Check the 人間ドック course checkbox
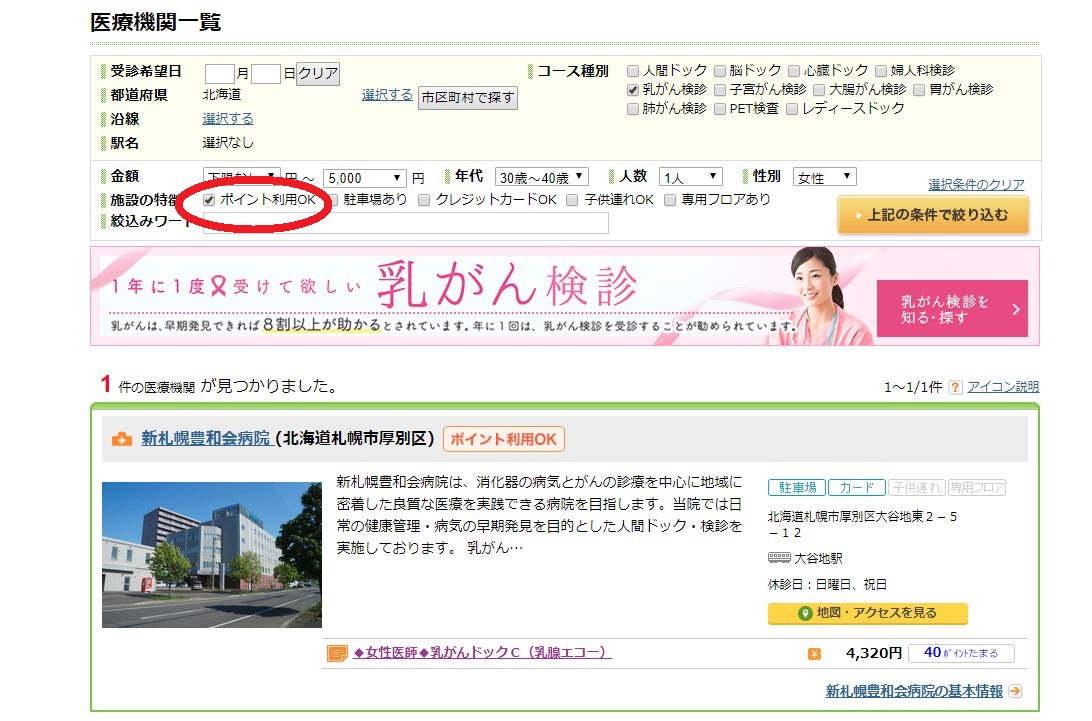This screenshot has width=1092, height=721. [x=633, y=71]
